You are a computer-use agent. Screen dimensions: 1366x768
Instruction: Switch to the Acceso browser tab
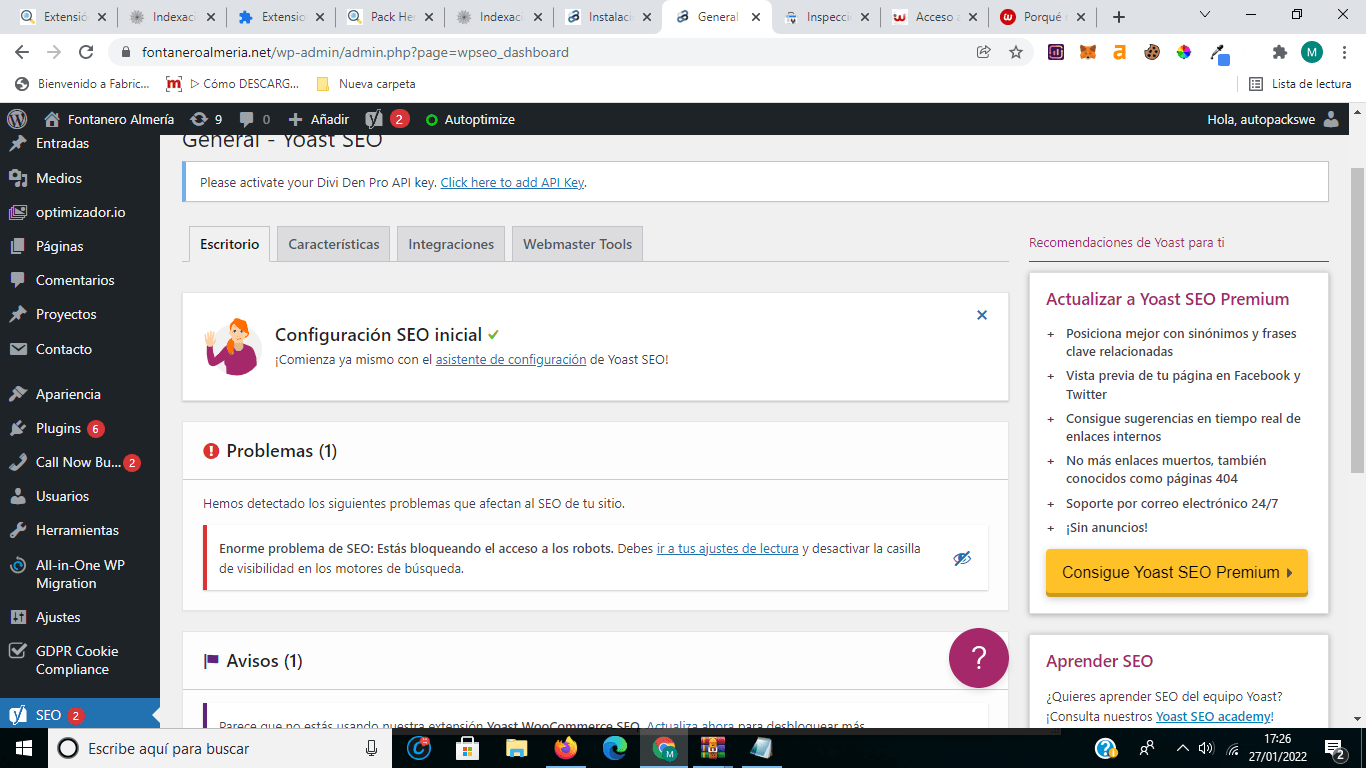(x=934, y=17)
